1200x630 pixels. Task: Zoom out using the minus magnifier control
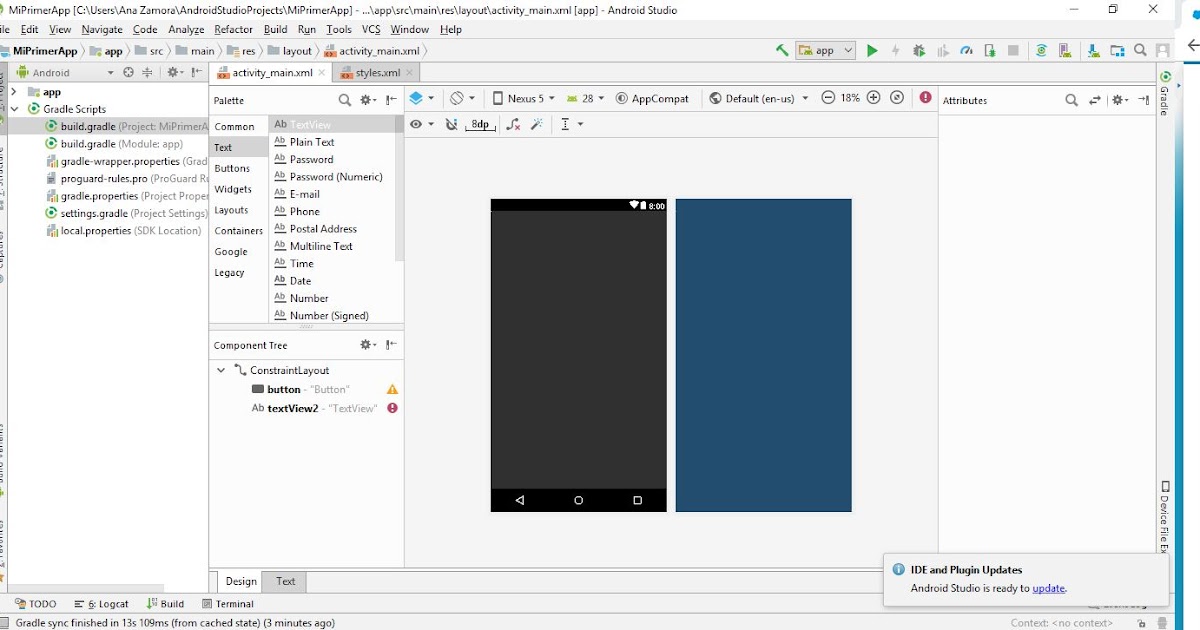(828, 98)
